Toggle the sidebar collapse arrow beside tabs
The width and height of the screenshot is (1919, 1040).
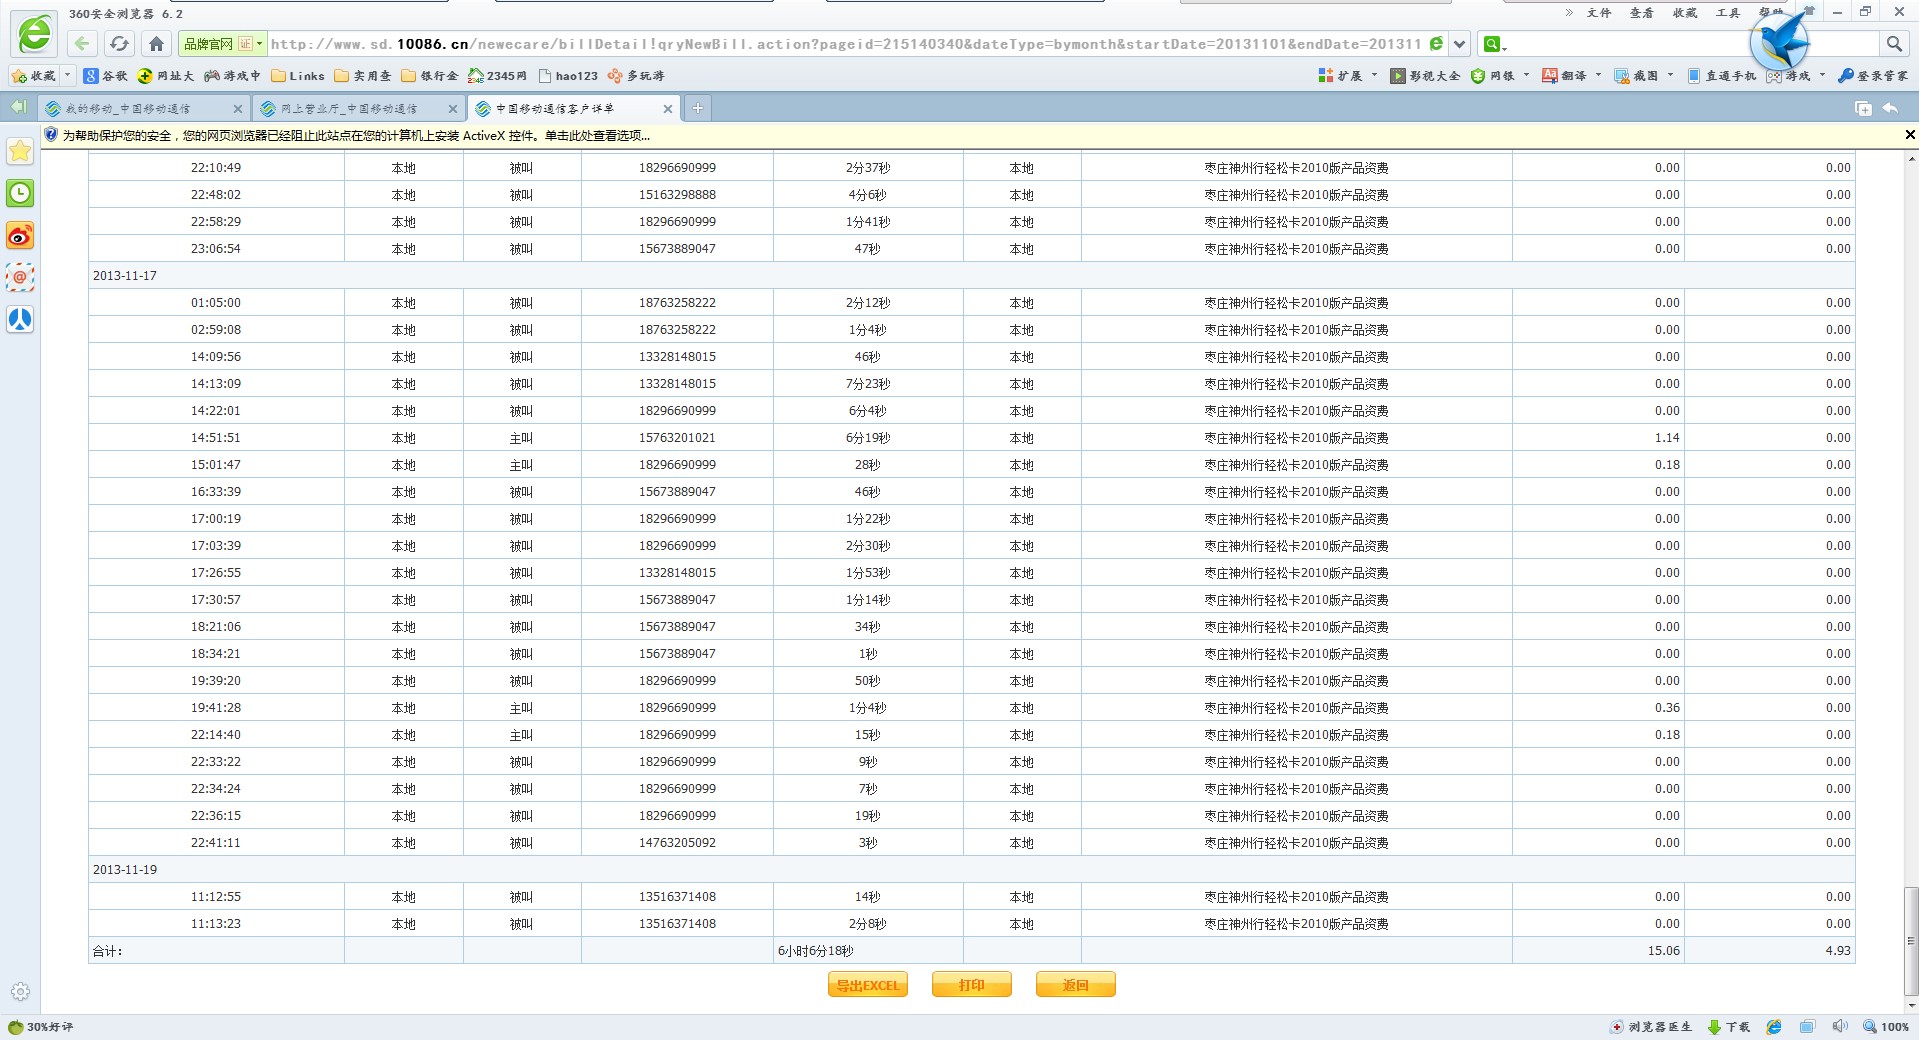pyautogui.click(x=18, y=107)
